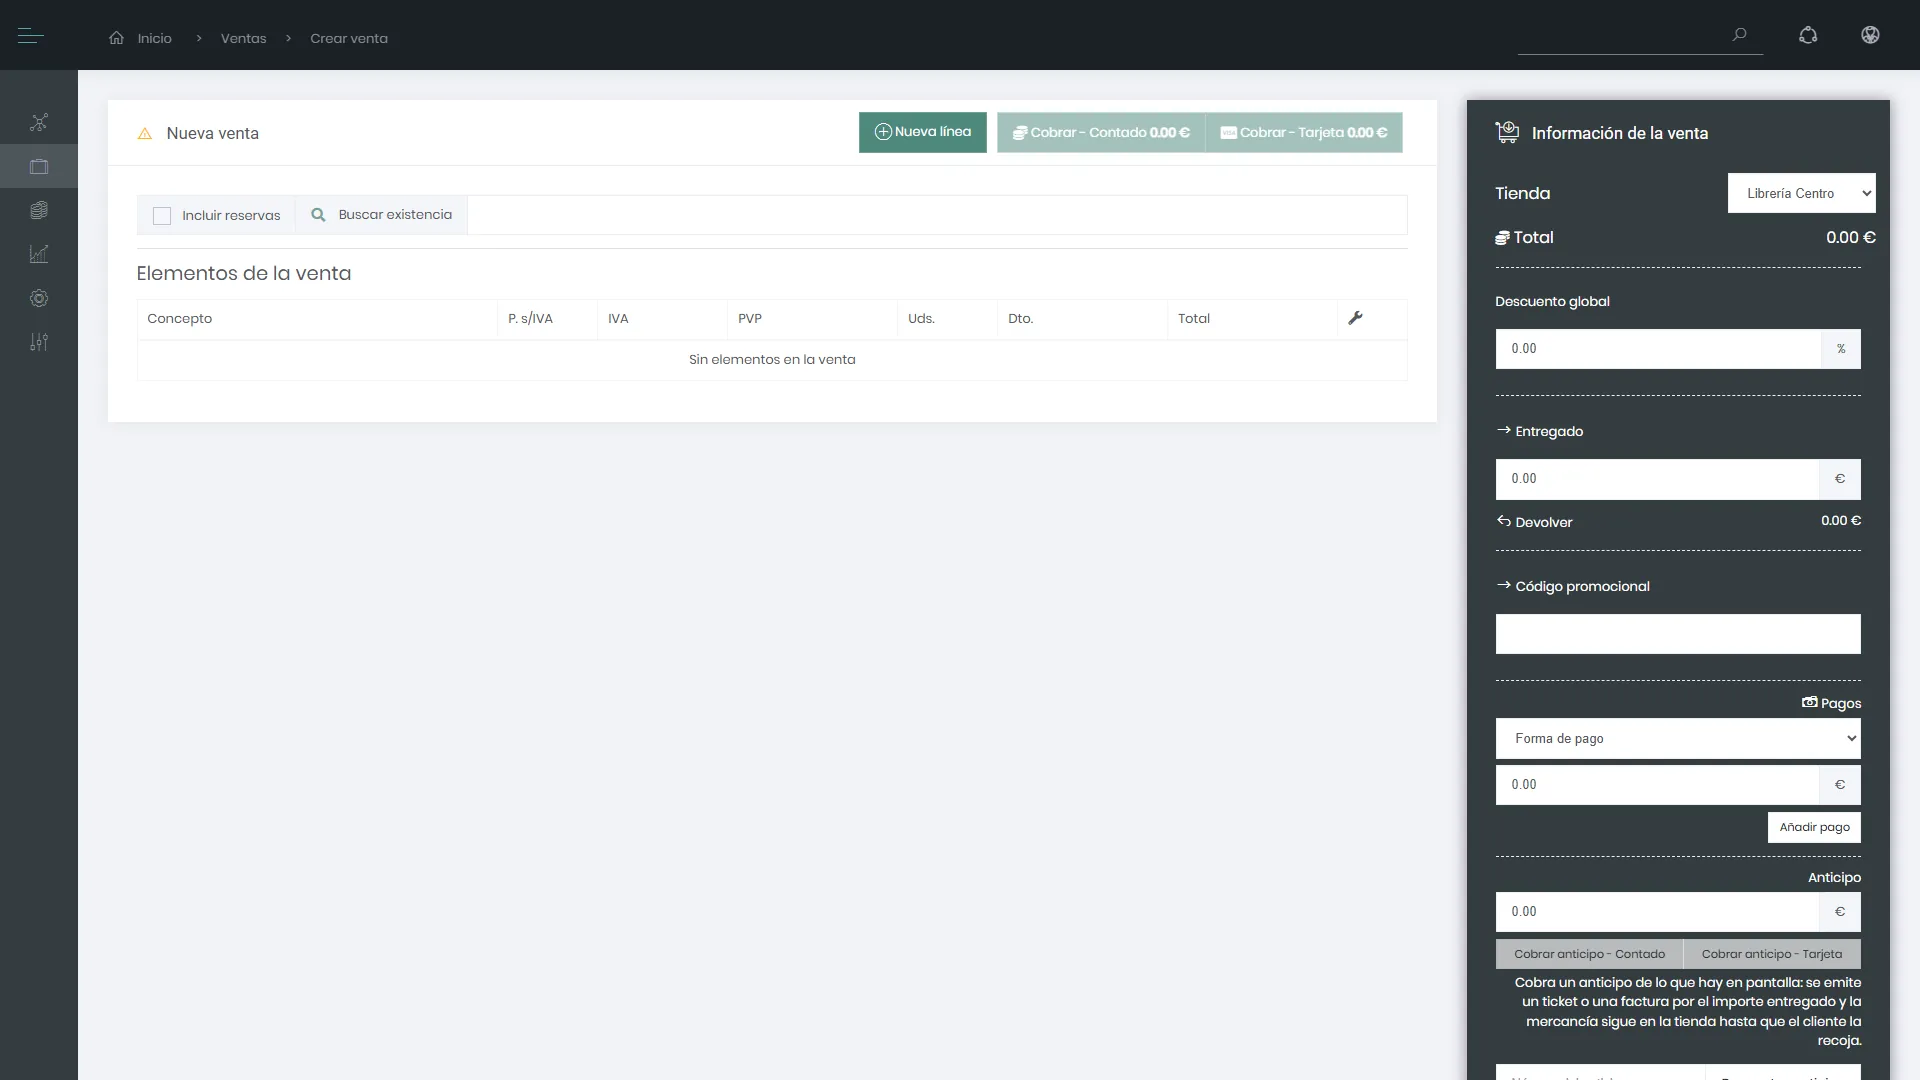The height and width of the screenshot is (1080, 1920).
Task: Focus the Código promocional input
Action: [x=1678, y=634]
